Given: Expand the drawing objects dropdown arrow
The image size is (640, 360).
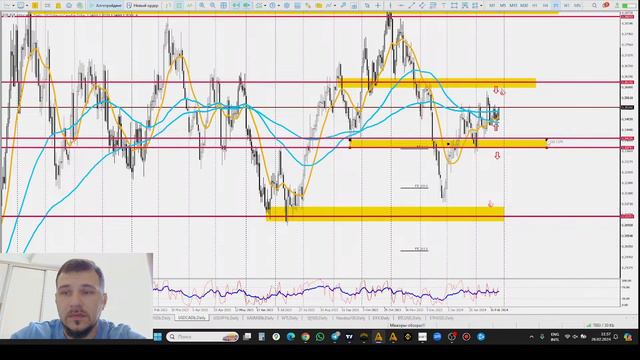Looking at the screenshot, I should point(481,6).
